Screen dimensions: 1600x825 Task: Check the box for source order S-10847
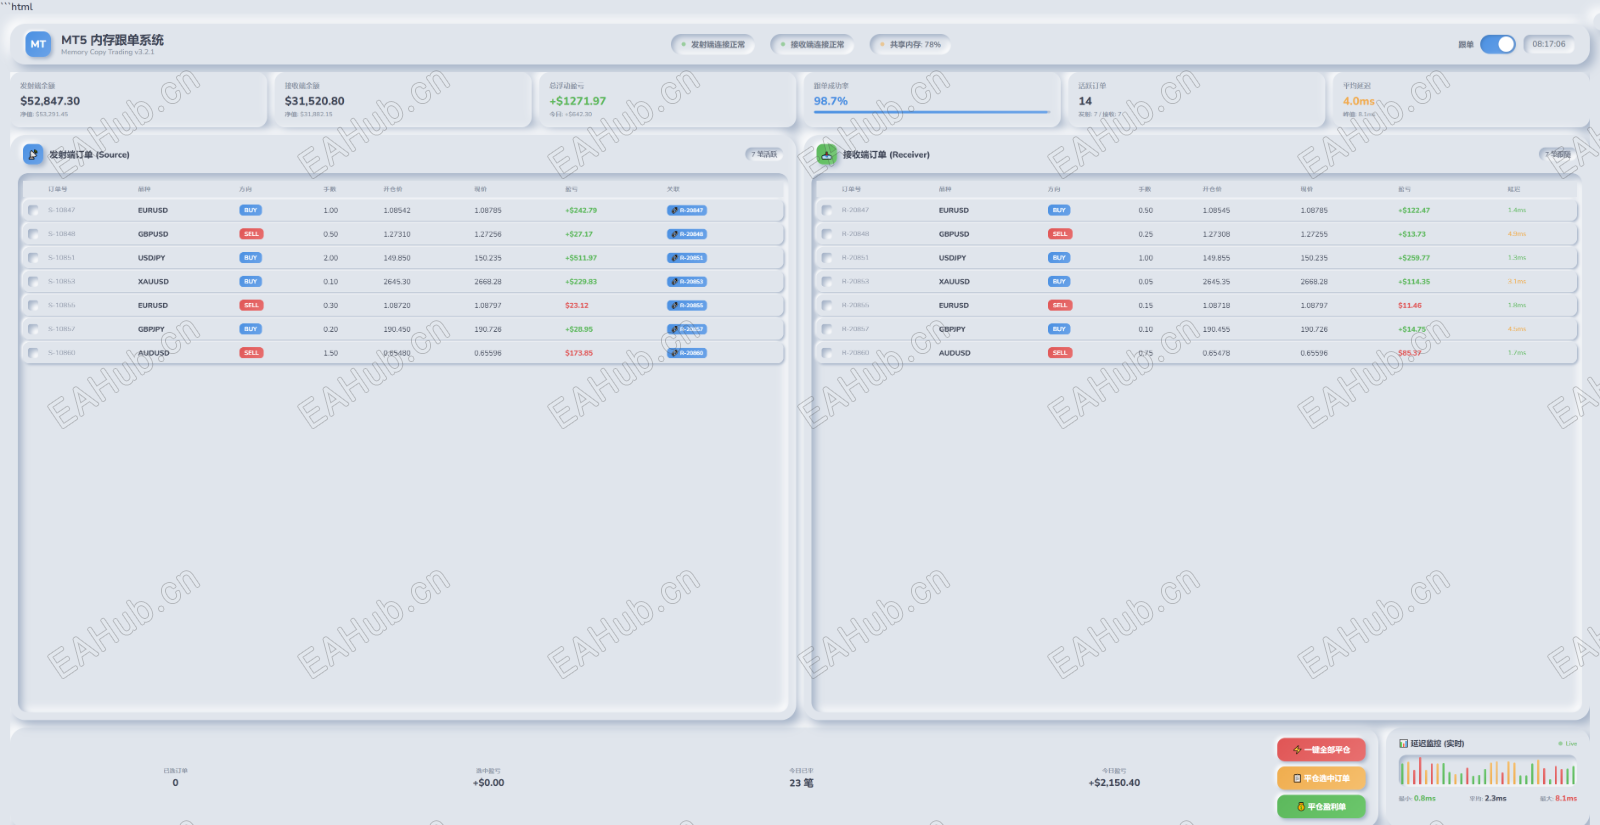click(33, 210)
